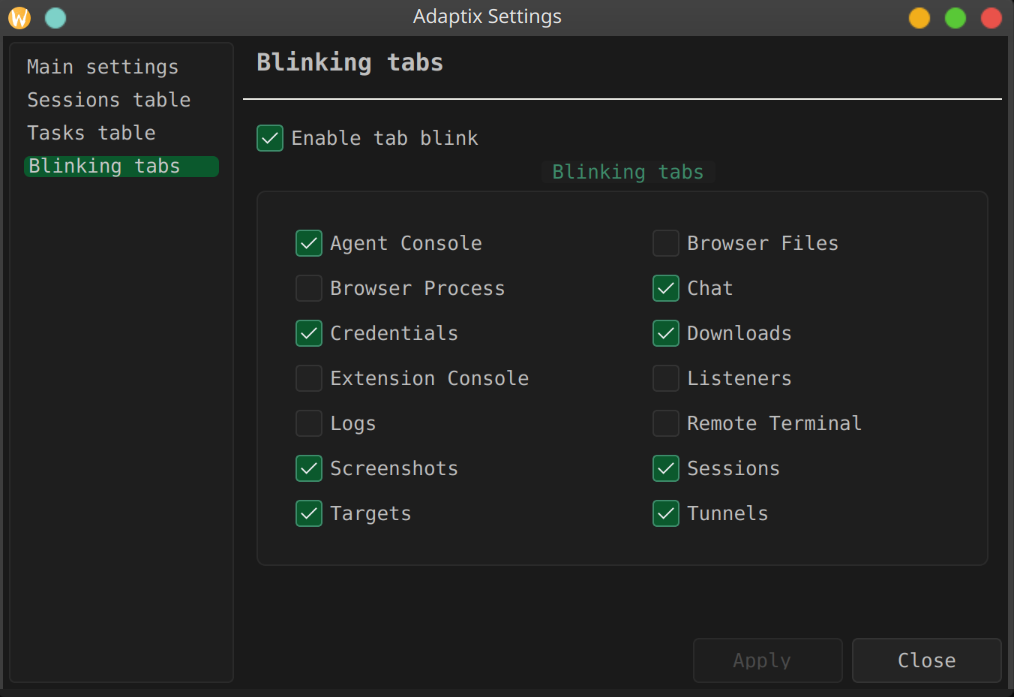Close the settings dialog with Close
Screen dimensions: 1014x697
[926, 660]
